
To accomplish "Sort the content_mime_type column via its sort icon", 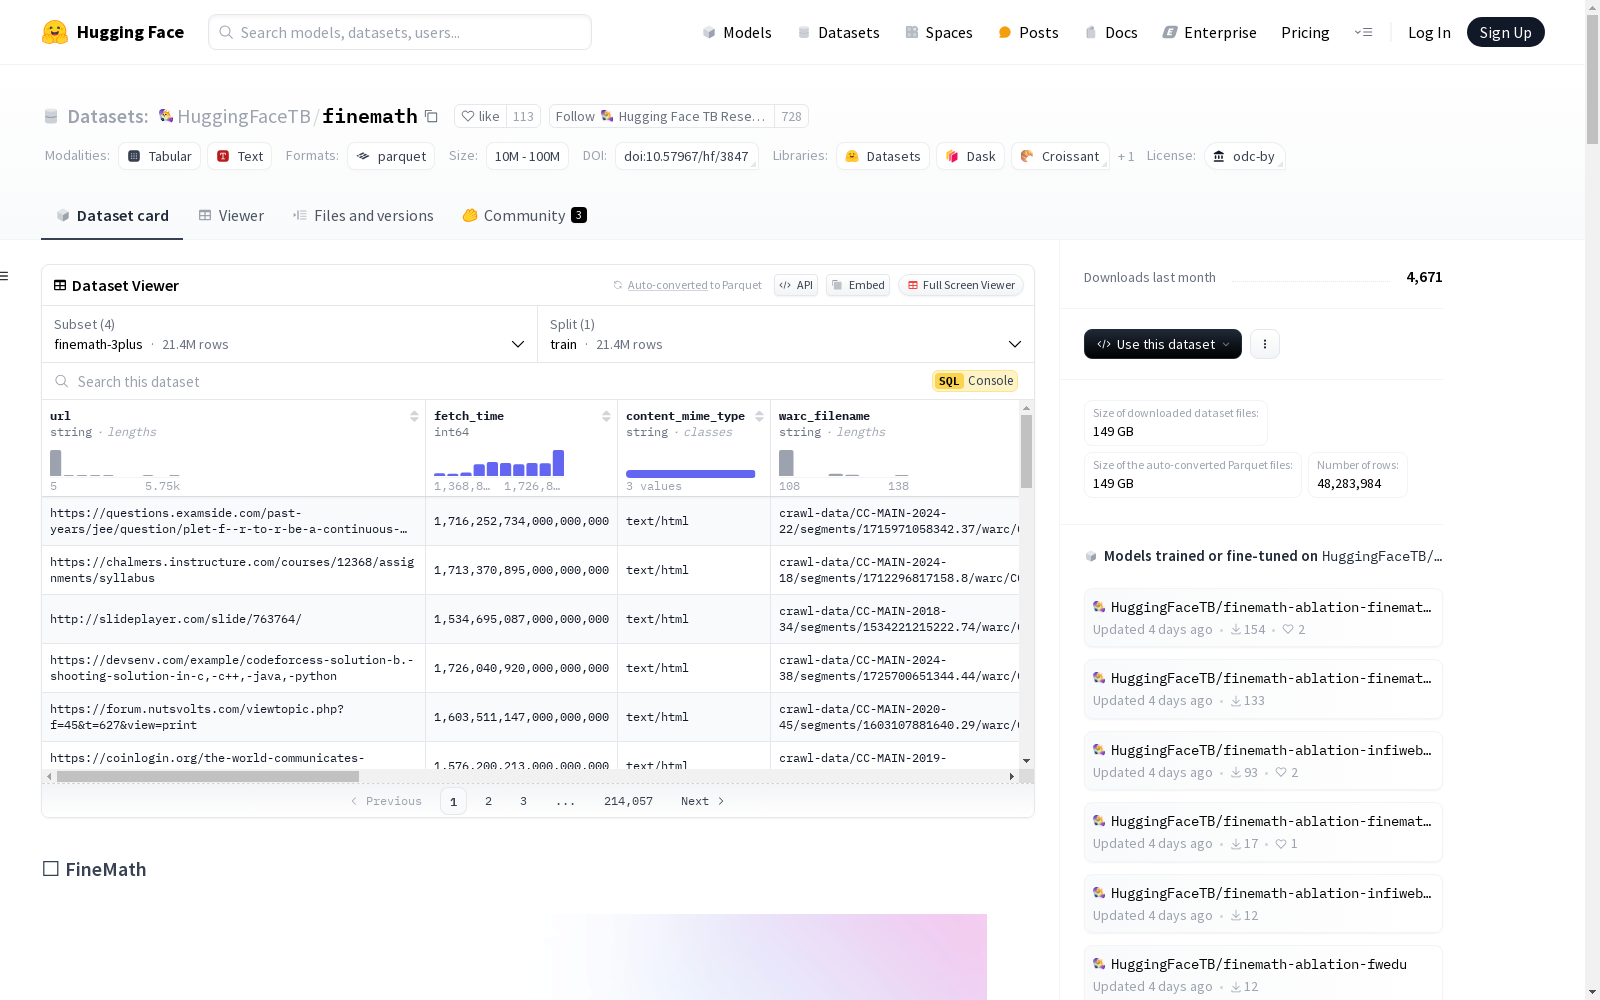I will coord(759,416).
